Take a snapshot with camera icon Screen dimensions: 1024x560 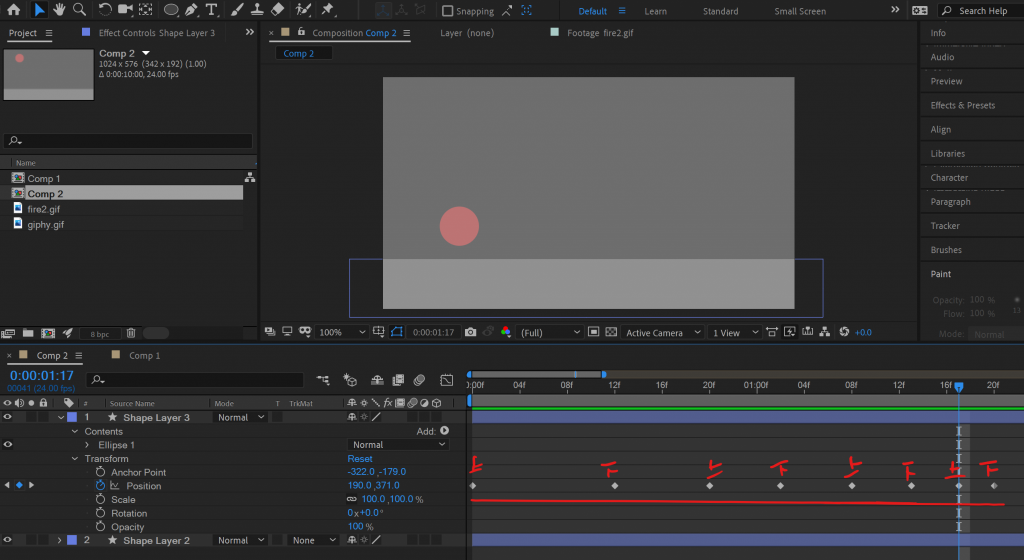click(x=470, y=332)
